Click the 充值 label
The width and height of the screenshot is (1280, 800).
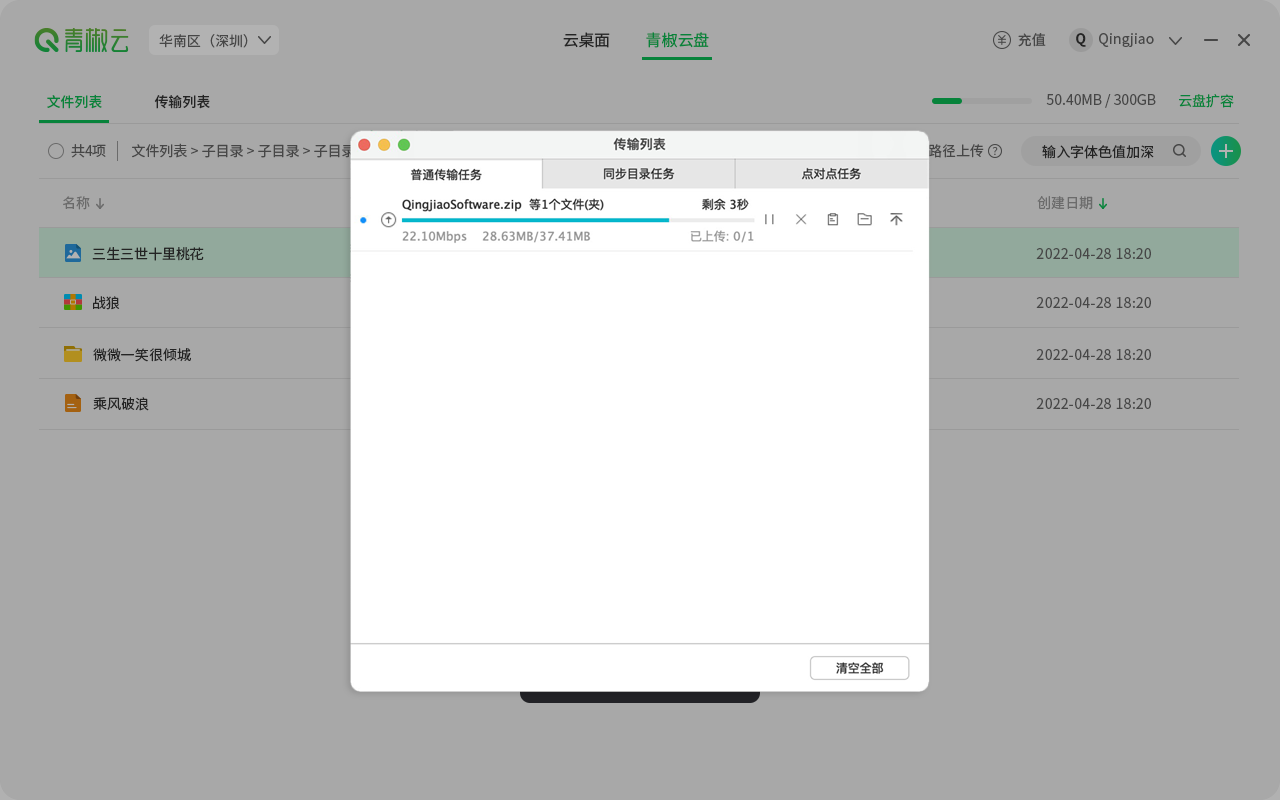click(1032, 40)
